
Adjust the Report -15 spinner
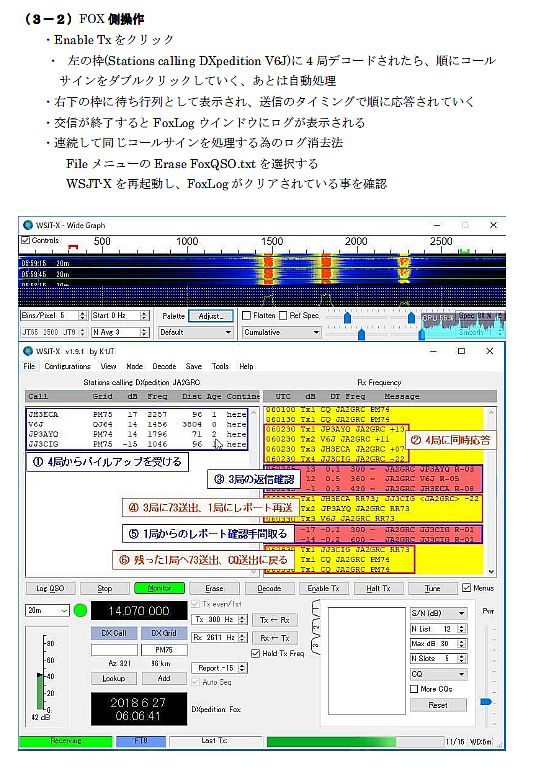(x=219, y=668)
